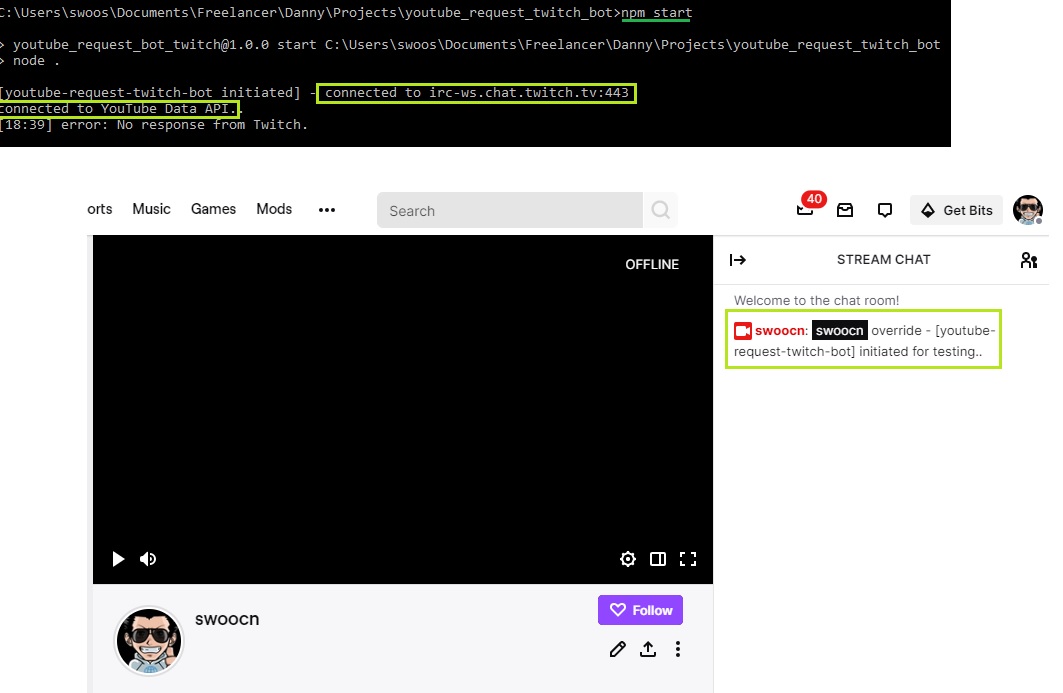Go to the Music category

(x=151, y=209)
